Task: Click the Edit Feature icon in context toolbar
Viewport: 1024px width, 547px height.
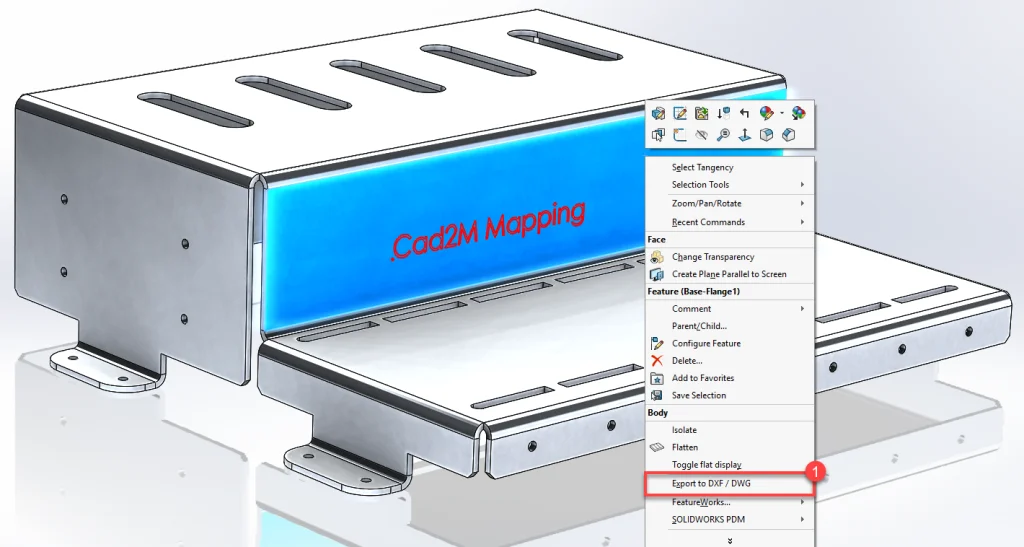Action: [x=658, y=114]
